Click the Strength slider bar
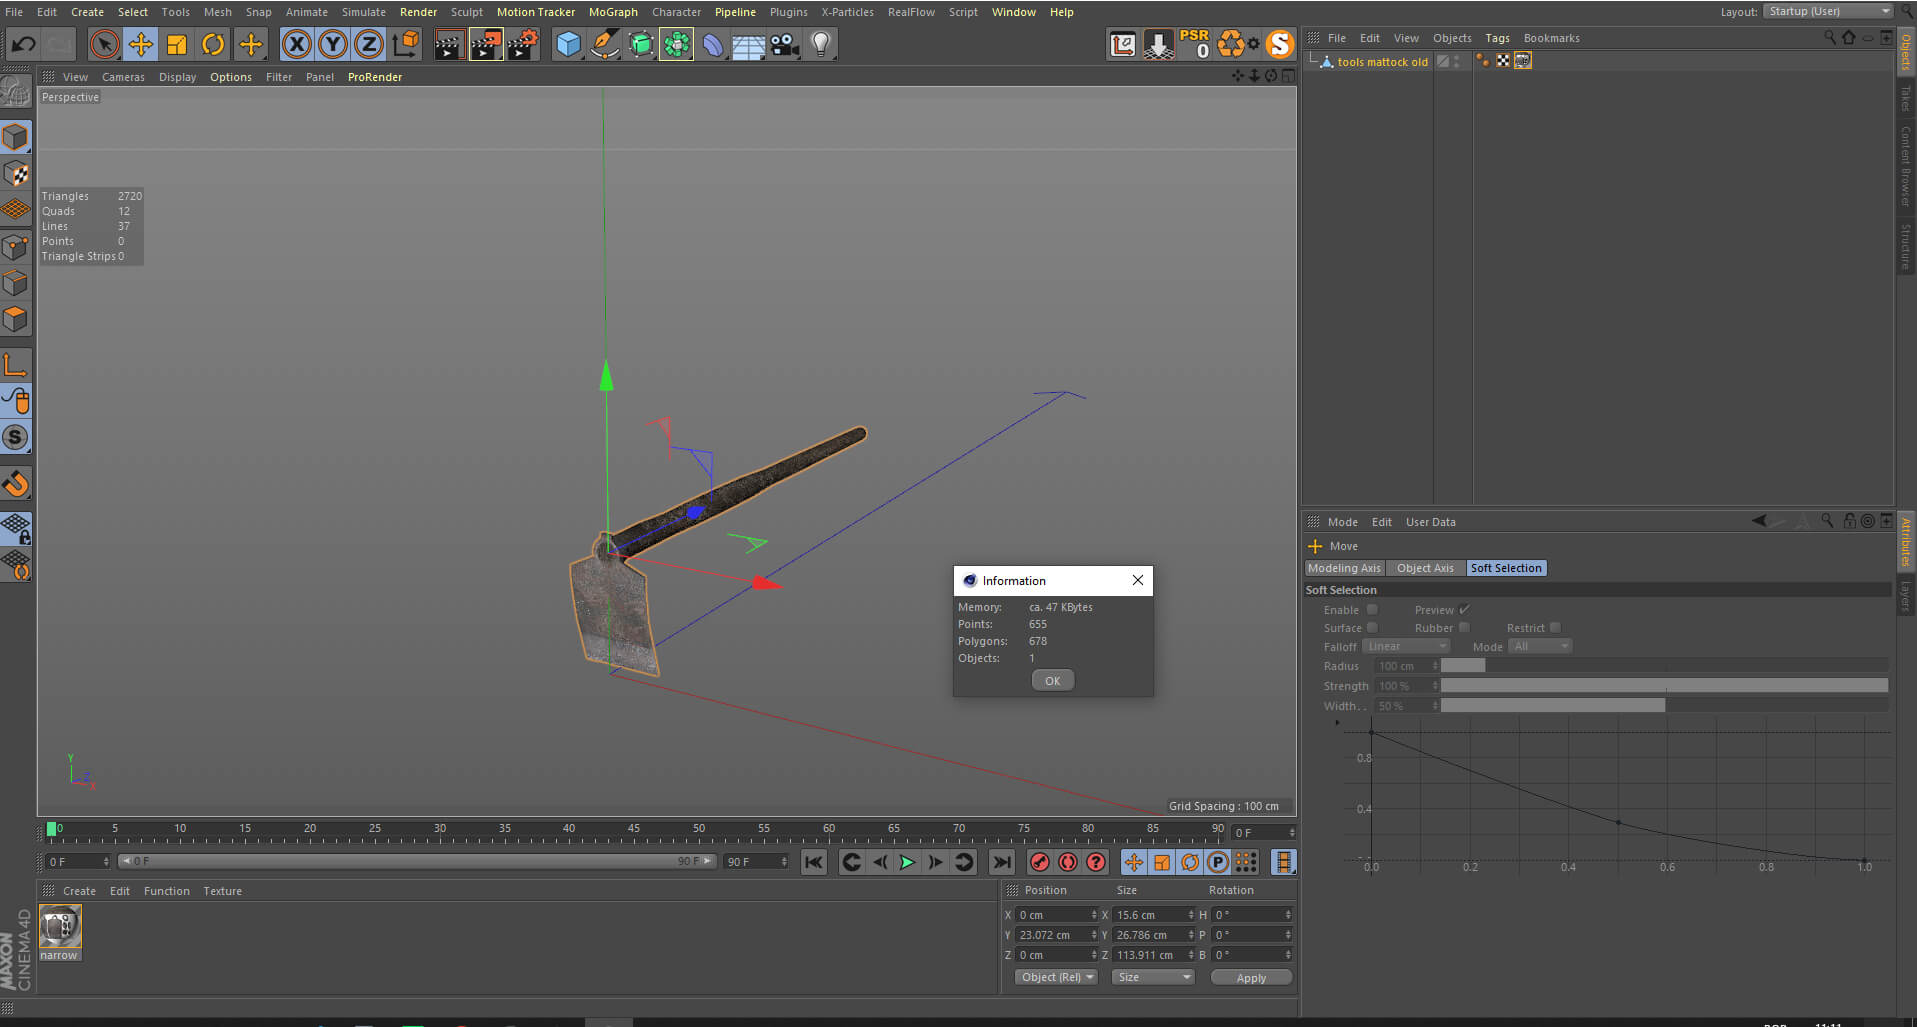 pyautogui.click(x=1664, y=685)
